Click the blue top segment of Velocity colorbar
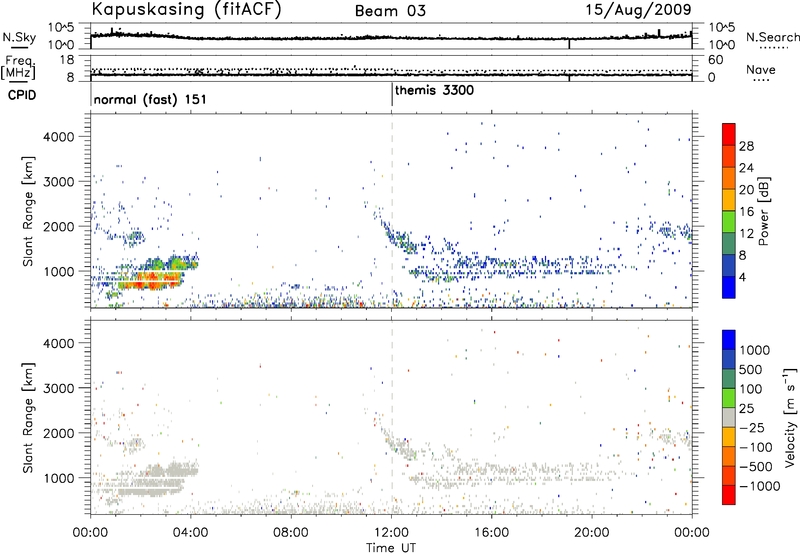800x554 pixels. (x=729, y=340)
